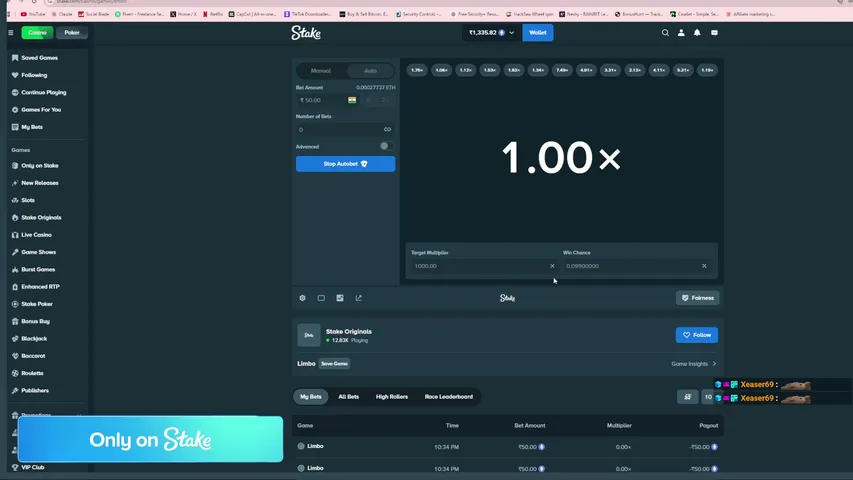Switch to Auto betting tab
The image size is (853, 480).
point(370,71)
